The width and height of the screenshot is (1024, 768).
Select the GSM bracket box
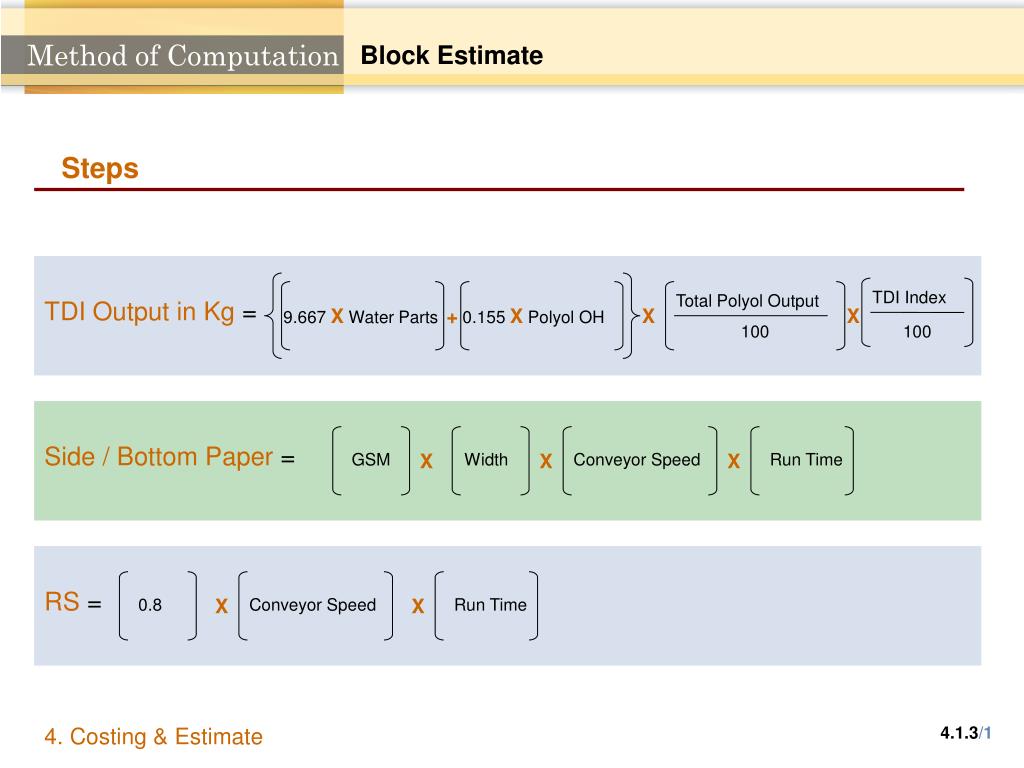point(371,460)
